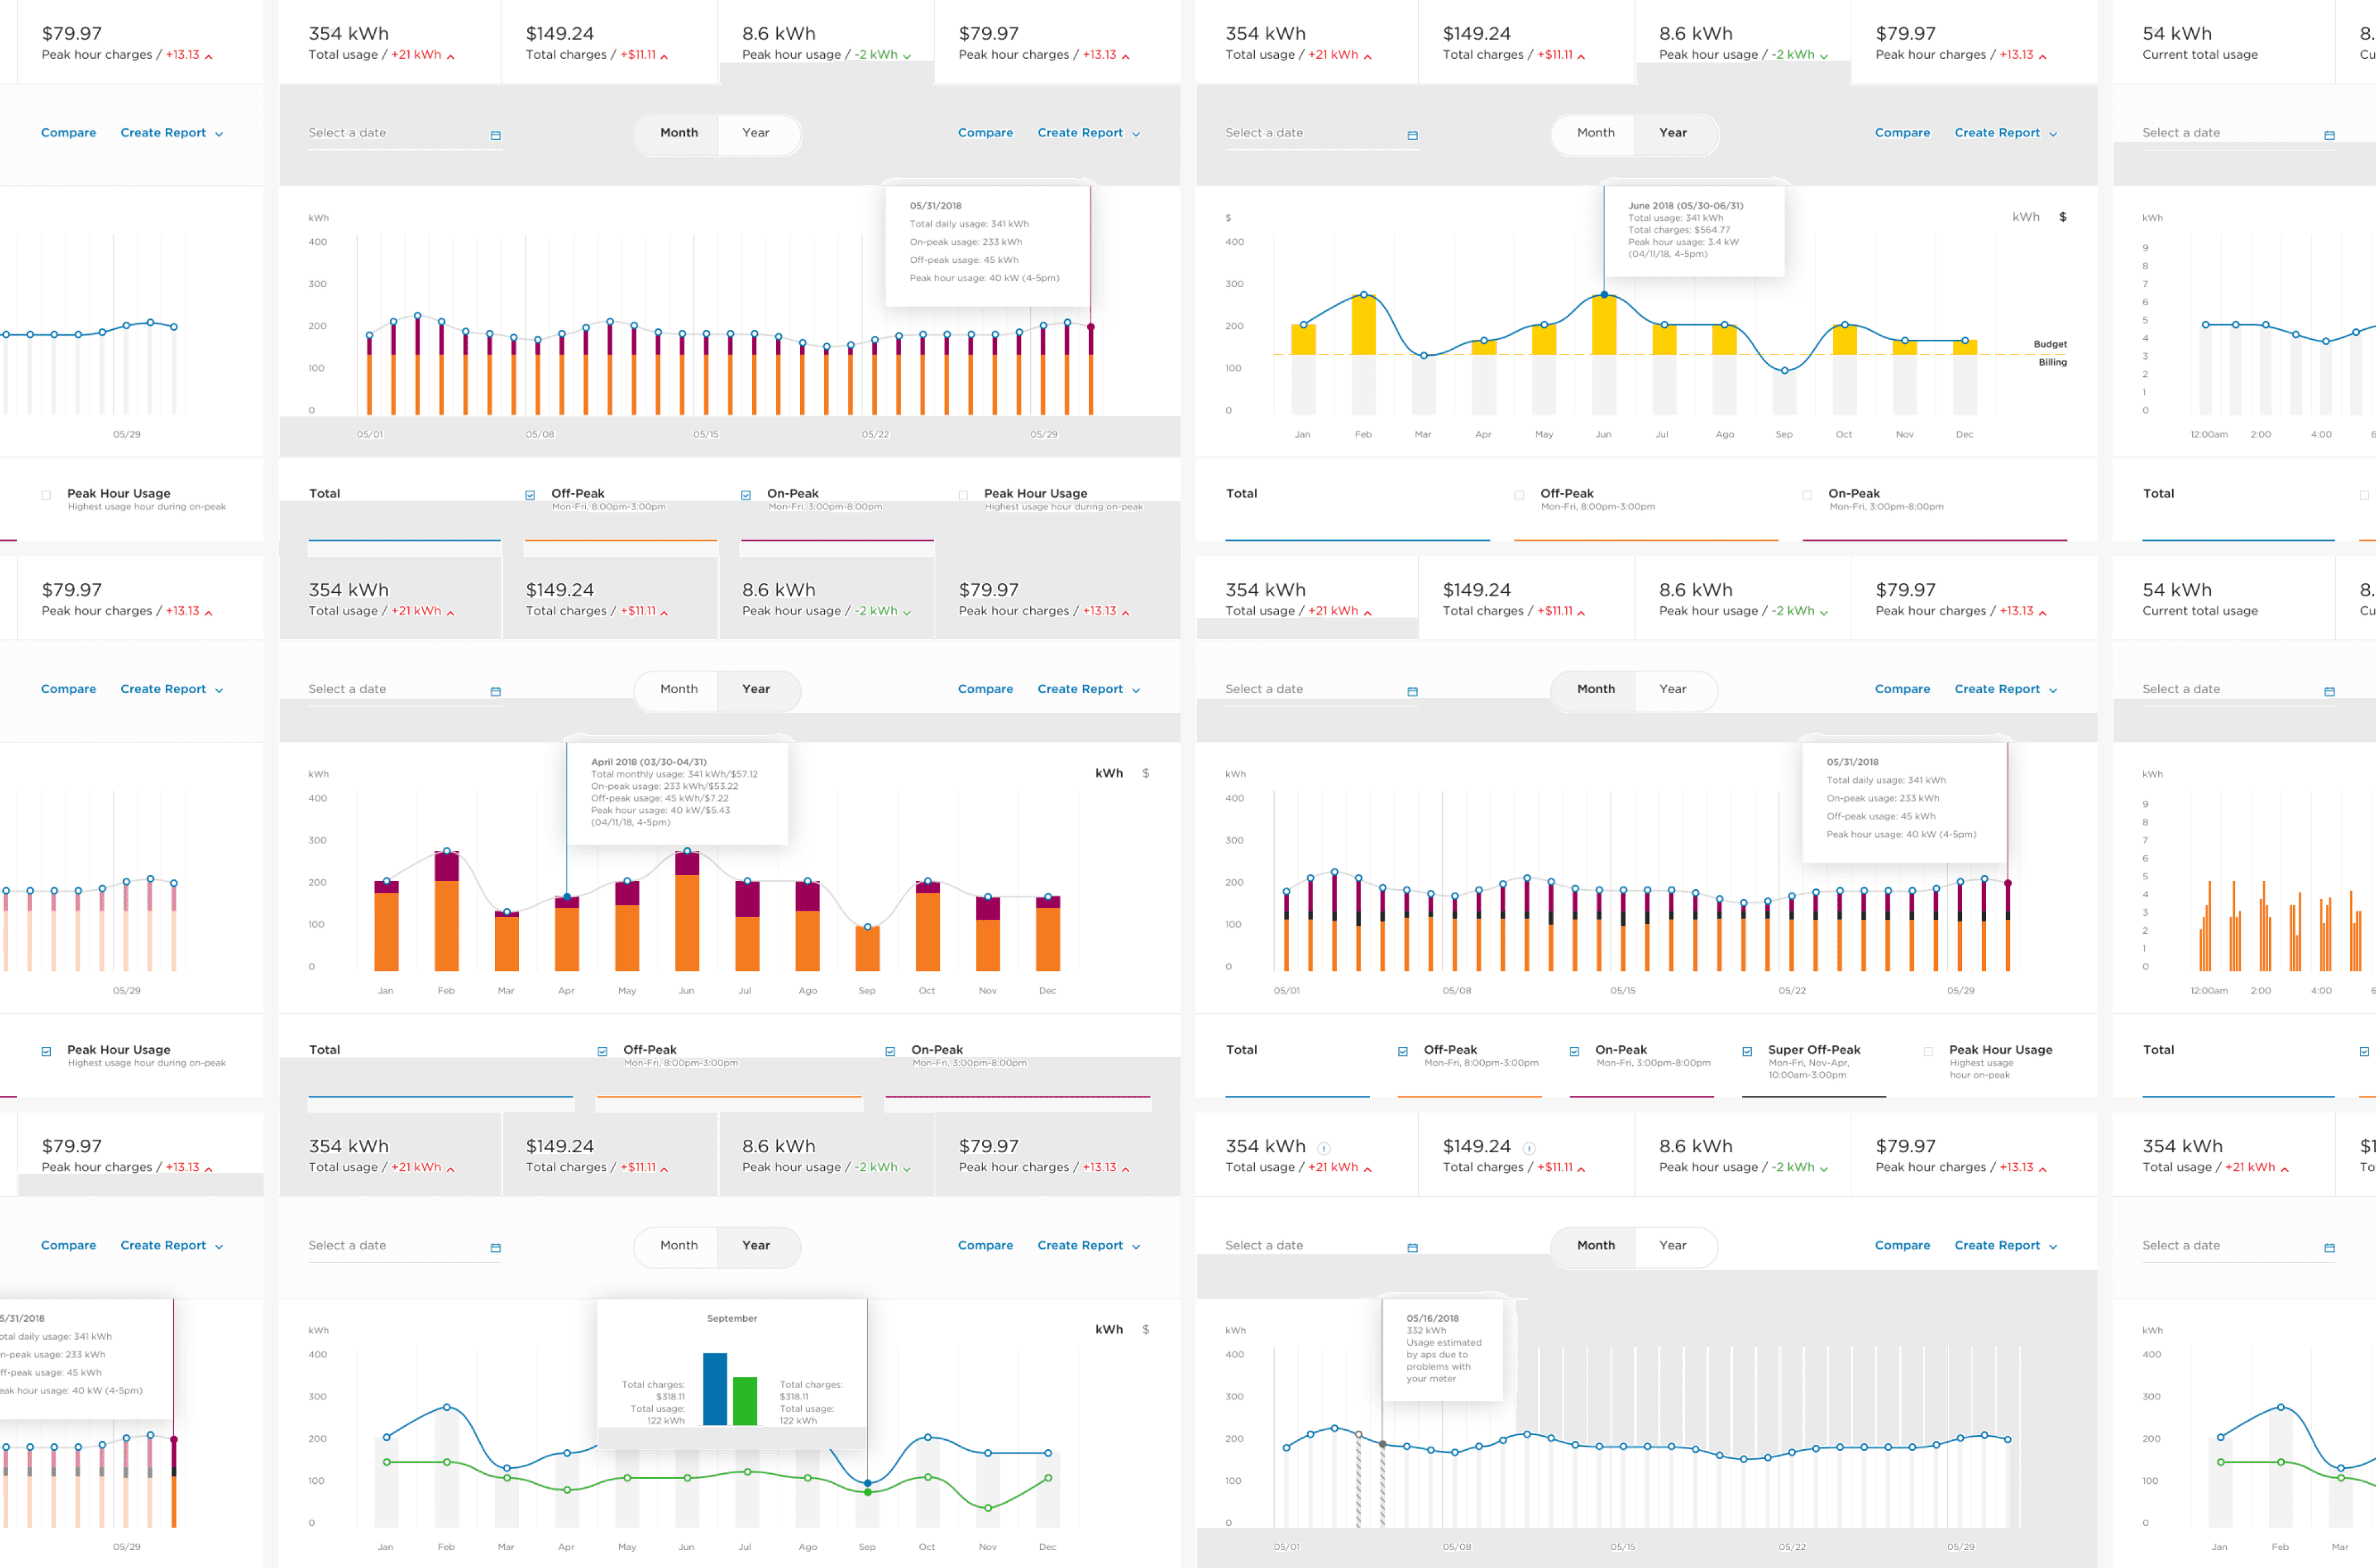
Task: Select Month tab above September comparison chart
Action: (x=678, y=1245)
